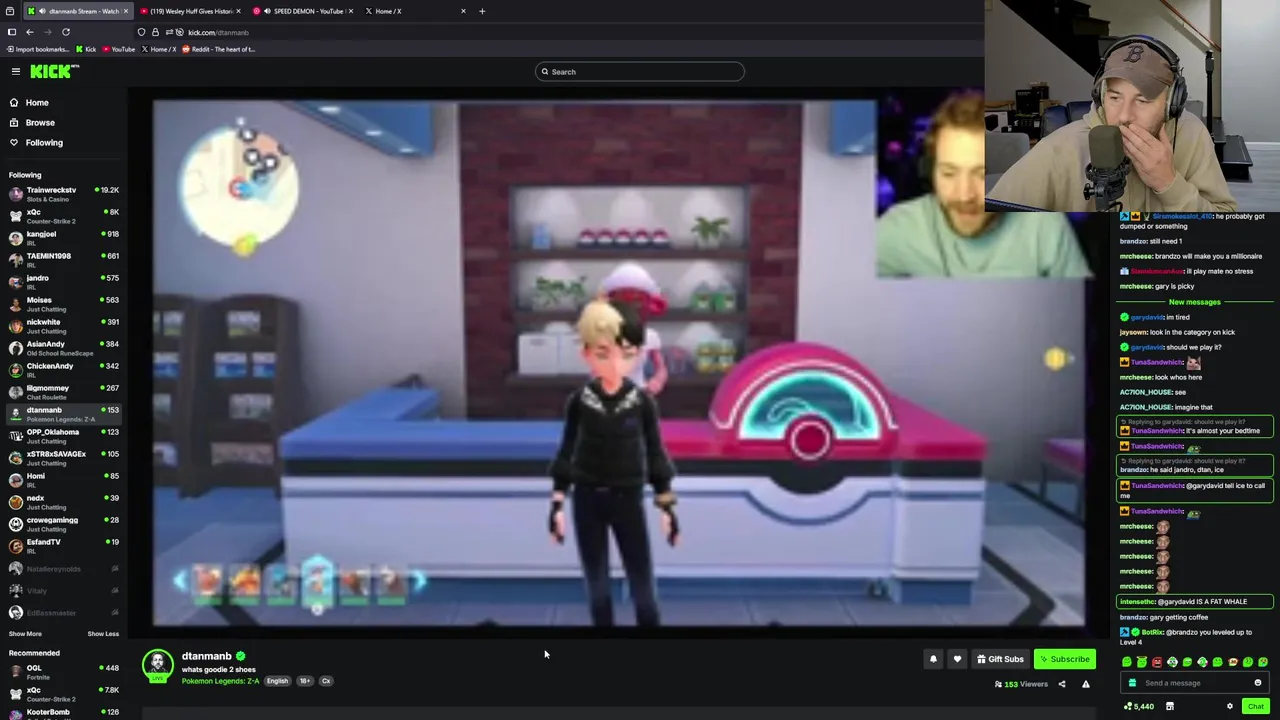Open the hamburger sidebar menu icon

click(x=16, y=71)
